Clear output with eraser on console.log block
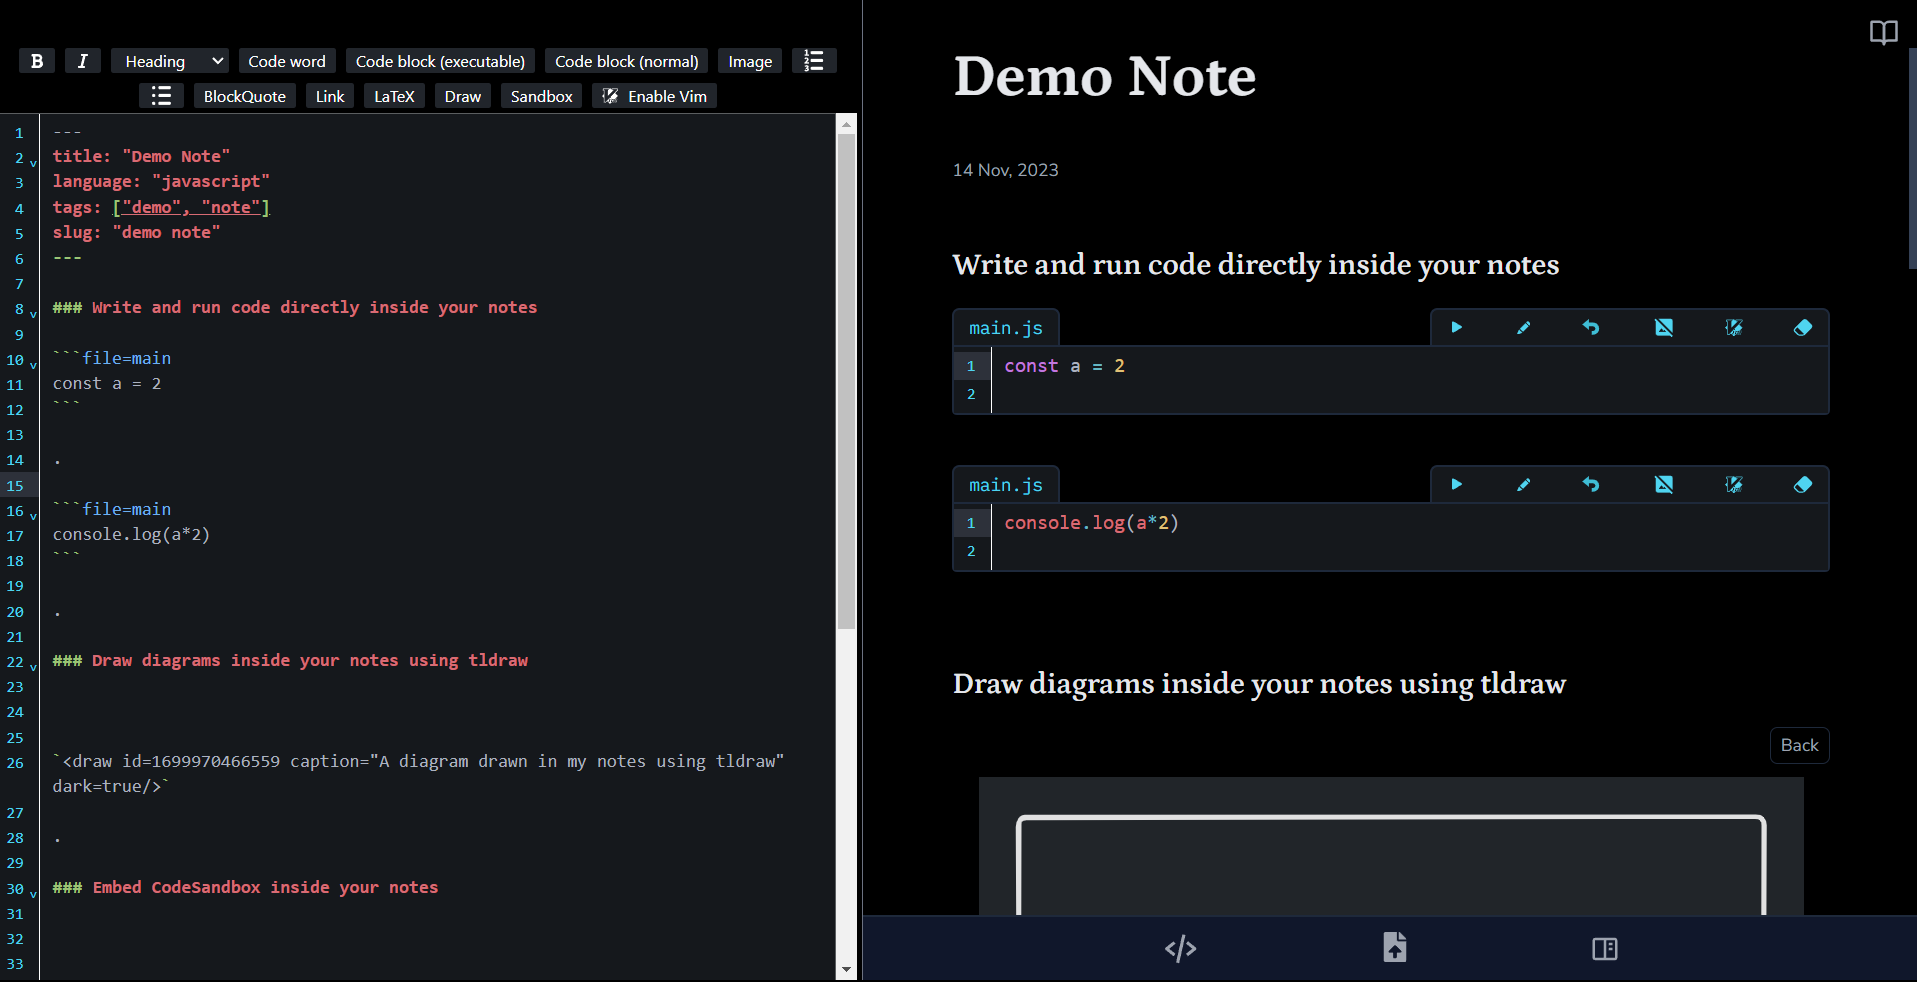Viewport: 1917px width, 982px height. point(1803,484)
